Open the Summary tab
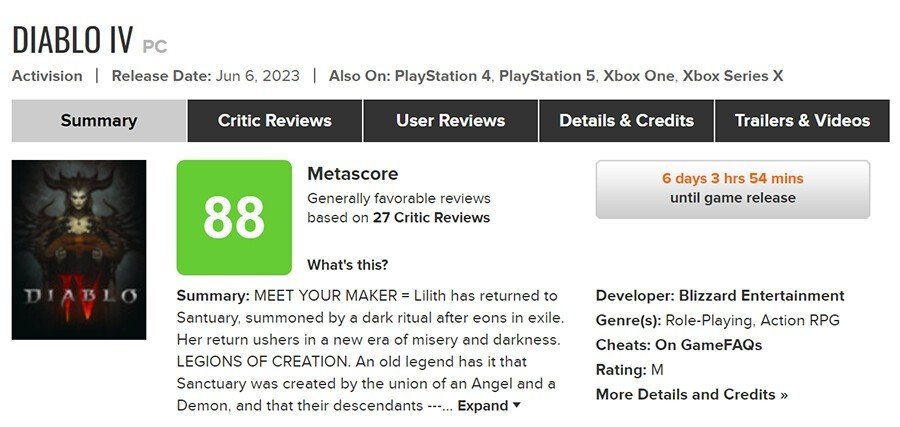This screenshot has width=900, height=427. tap(99, 121)
